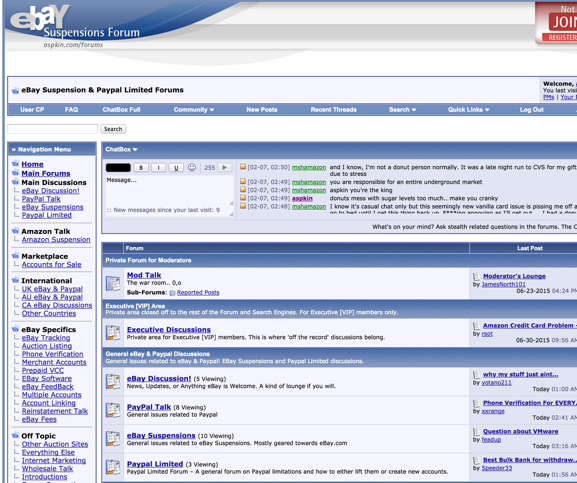This screenshot has width=577, height=483.
Task: Click the Reported Posts sub-forum icon
Action: click(172, 293)
